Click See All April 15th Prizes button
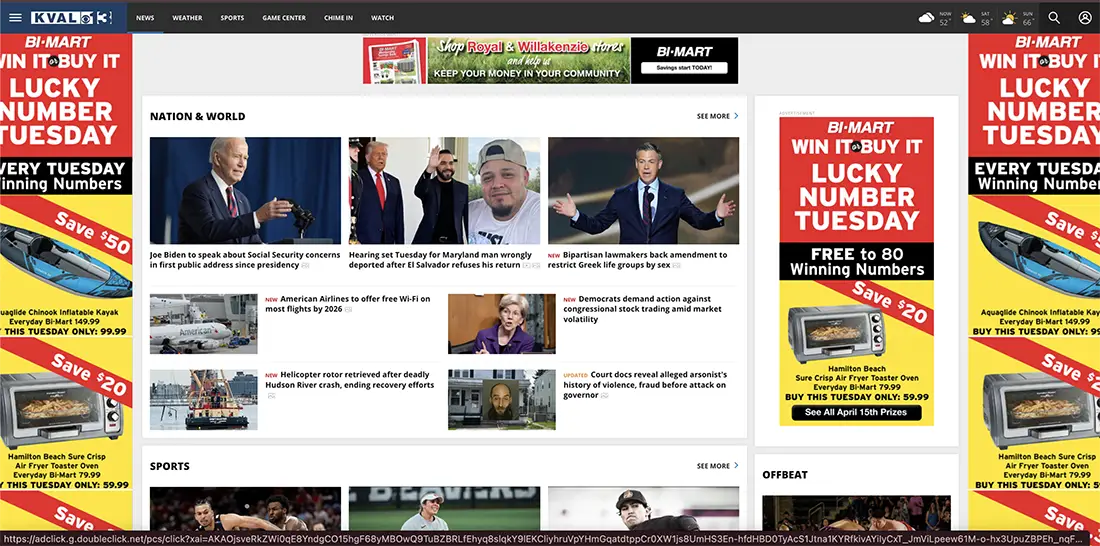 pyautogui.click(x=856, y=413)
